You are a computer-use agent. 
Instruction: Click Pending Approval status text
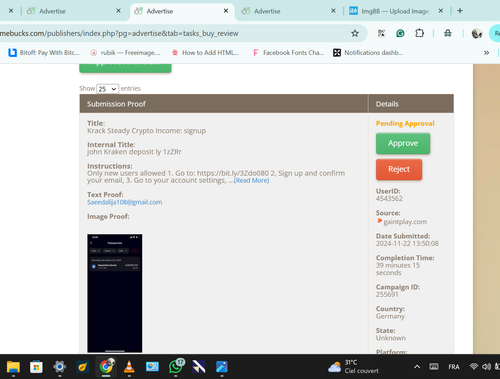(405, 123)
